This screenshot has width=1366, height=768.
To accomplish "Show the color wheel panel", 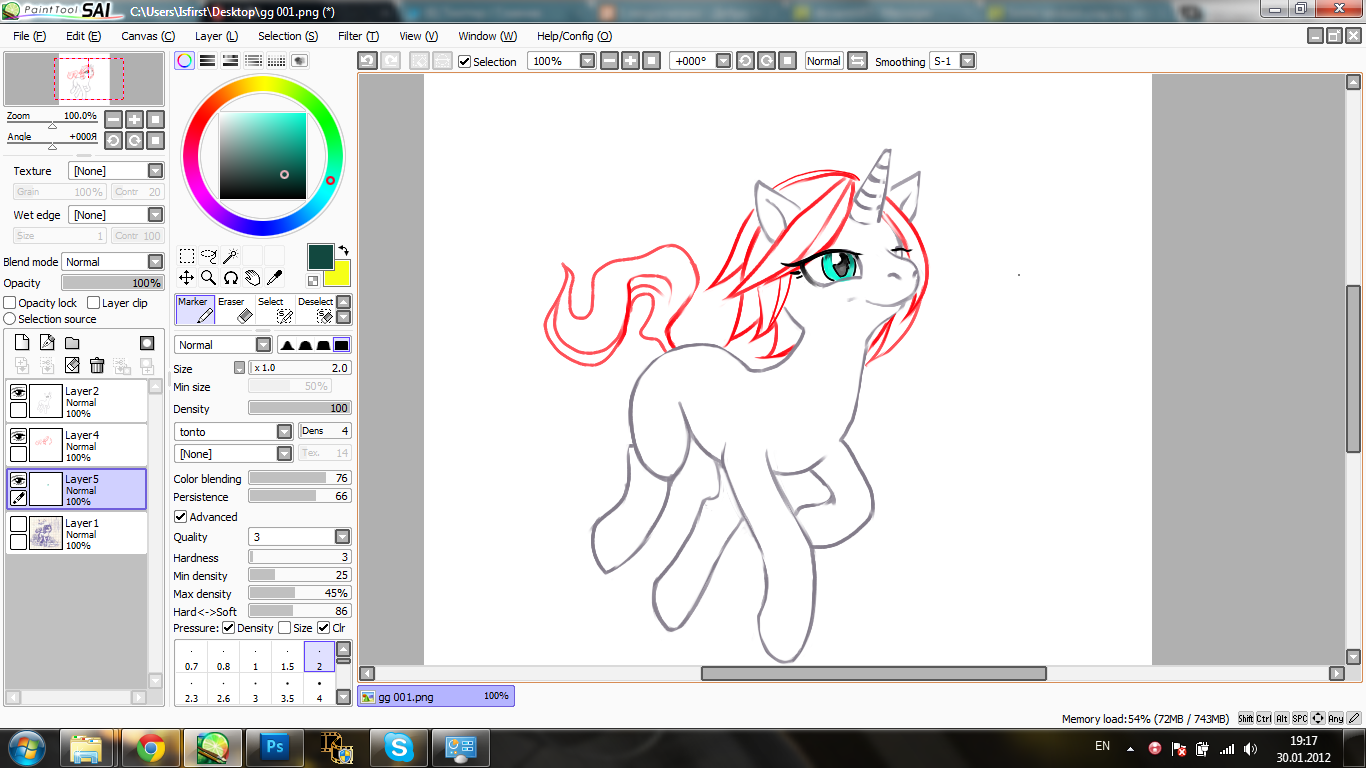I will (185, 60).
